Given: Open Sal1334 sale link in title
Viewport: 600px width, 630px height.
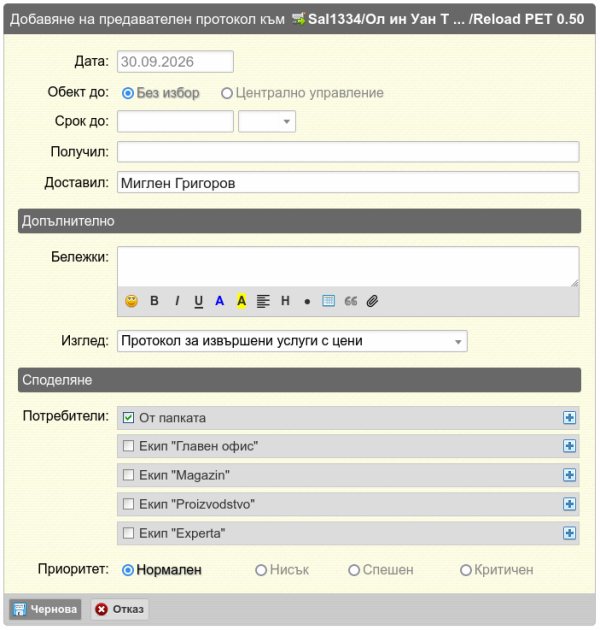Looking at the screenshot, I should [446, 19].
